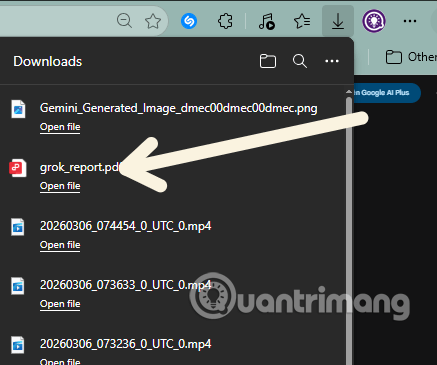Image resolution: width=437 pixels, height=365 pixels.
Task: Select Gemini_Generated_Image_dmec00dmec00dmec.png file name
Action: click(179, 109)
